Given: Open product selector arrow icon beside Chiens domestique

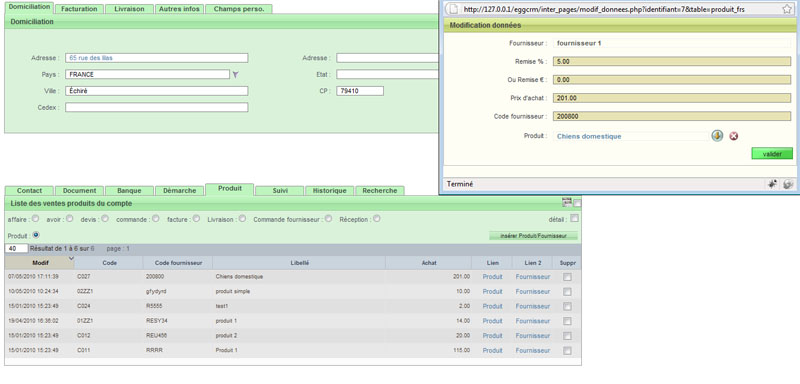Looking at the screenshot, I should tap(717, 136).
